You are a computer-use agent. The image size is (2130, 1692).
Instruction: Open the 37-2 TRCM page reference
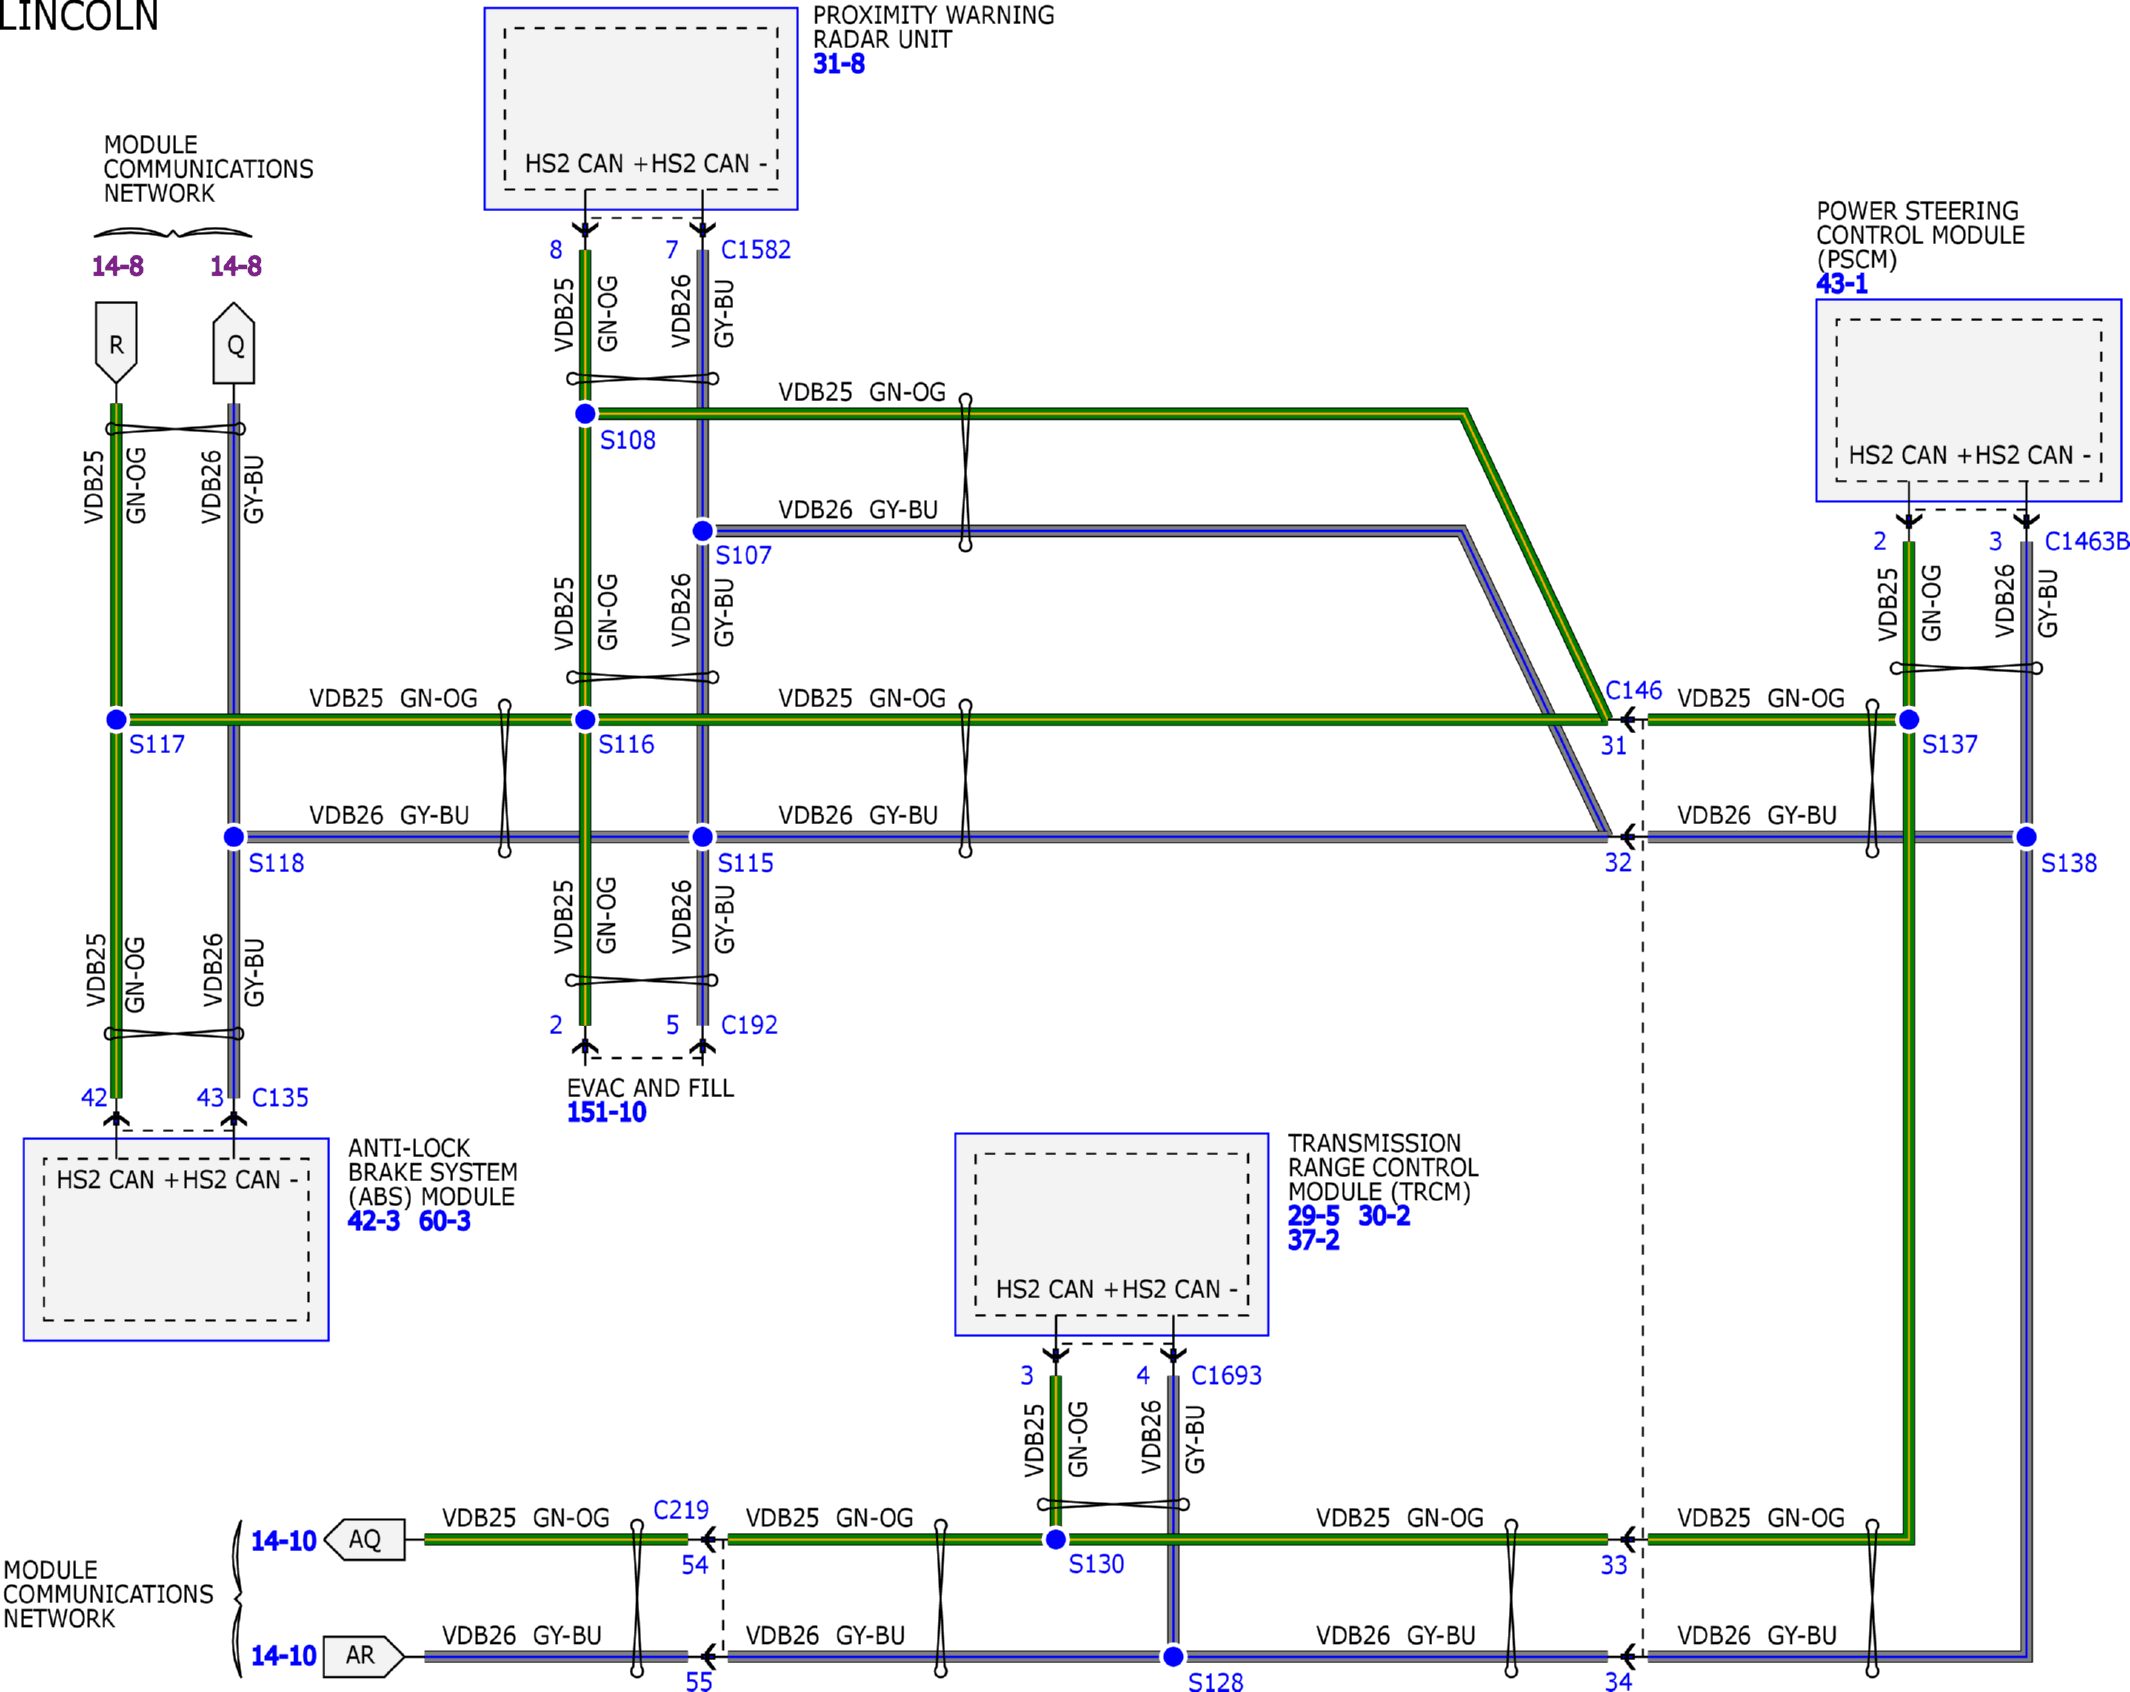click(x=1313, y=1240)
